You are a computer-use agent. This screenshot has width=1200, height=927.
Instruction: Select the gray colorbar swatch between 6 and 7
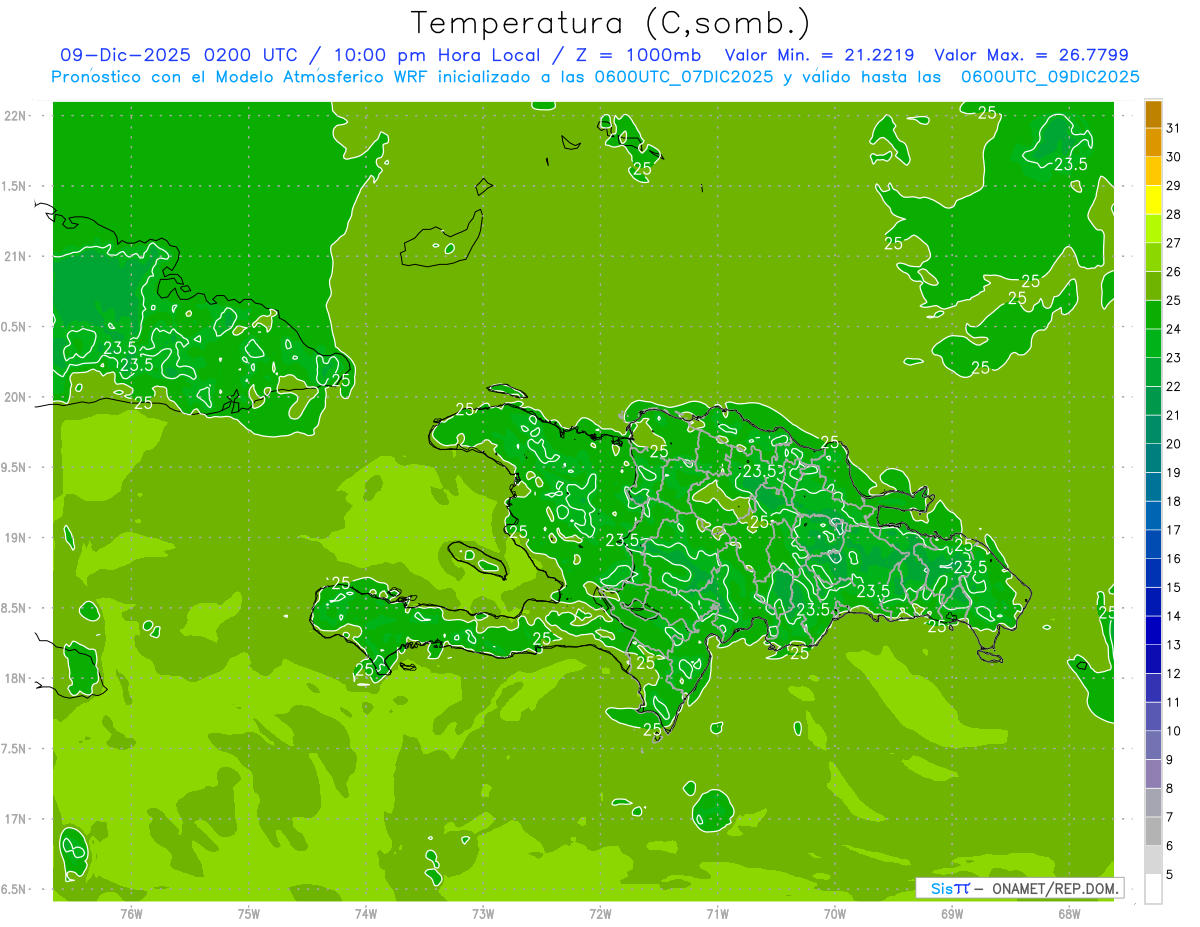click(1153, 831)
